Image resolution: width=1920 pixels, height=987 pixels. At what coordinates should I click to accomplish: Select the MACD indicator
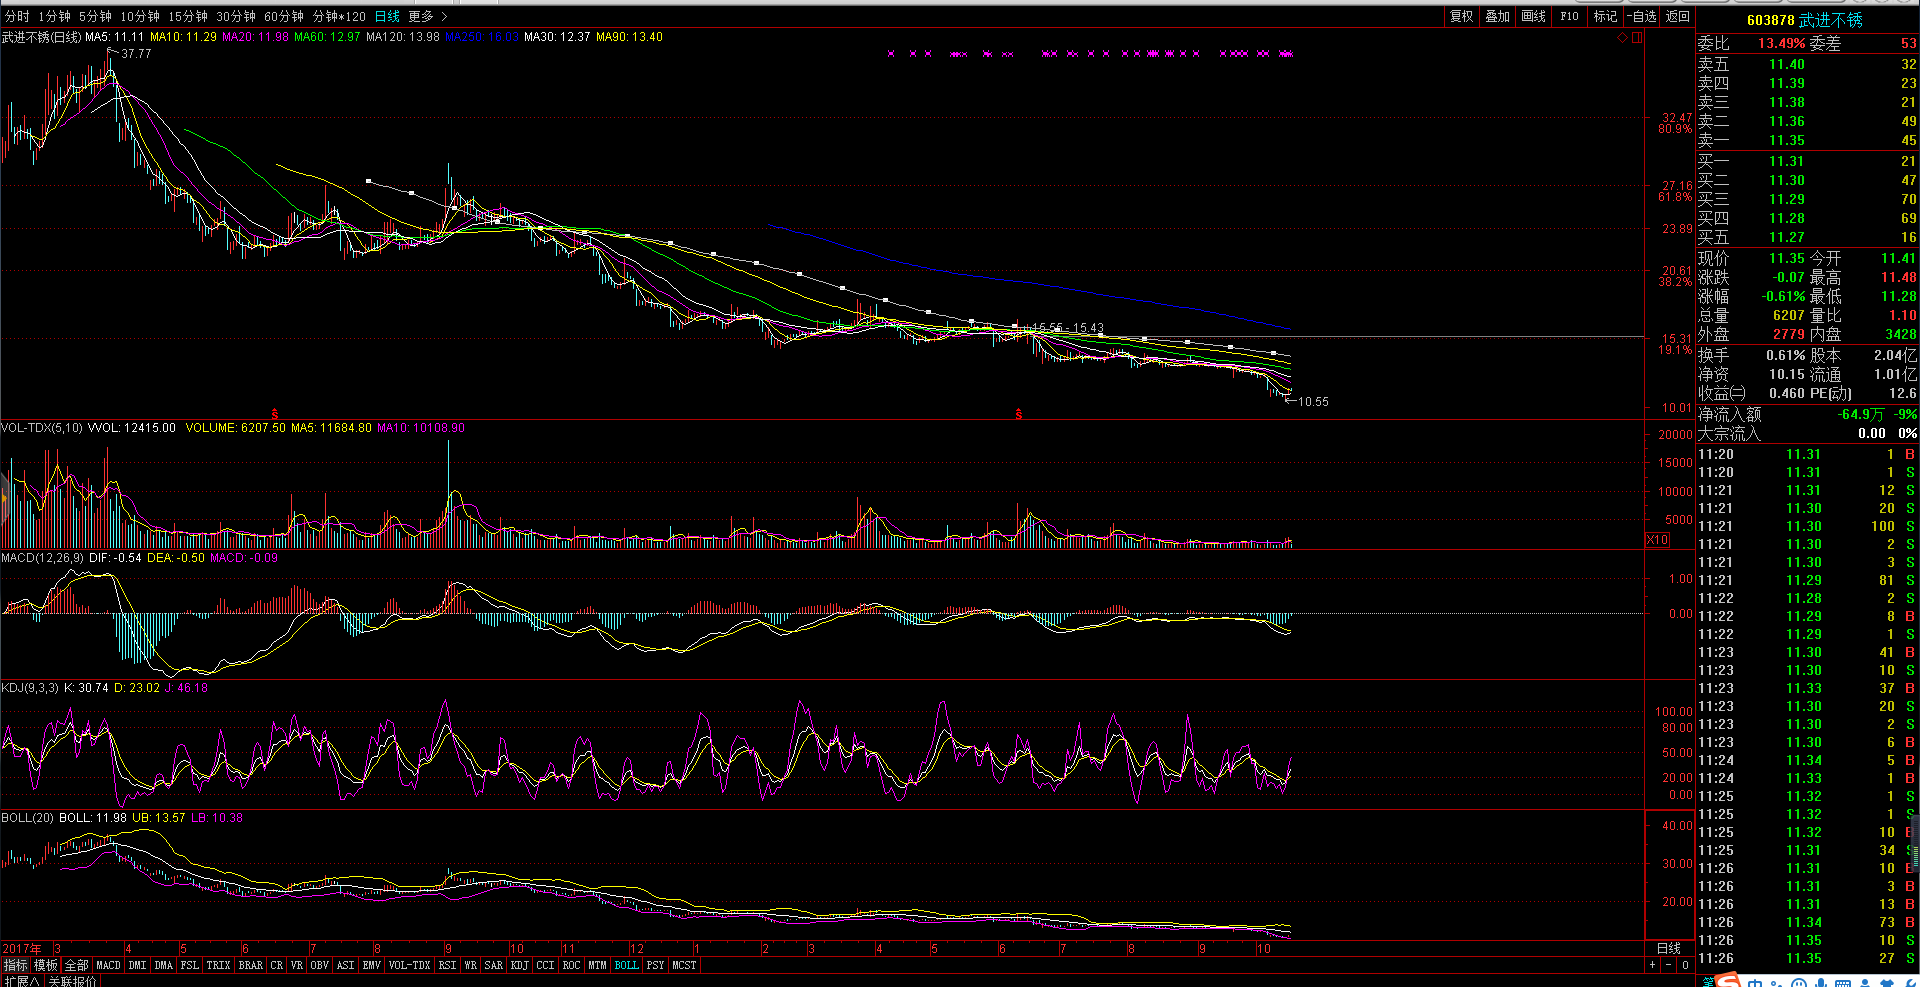(108, 965)
